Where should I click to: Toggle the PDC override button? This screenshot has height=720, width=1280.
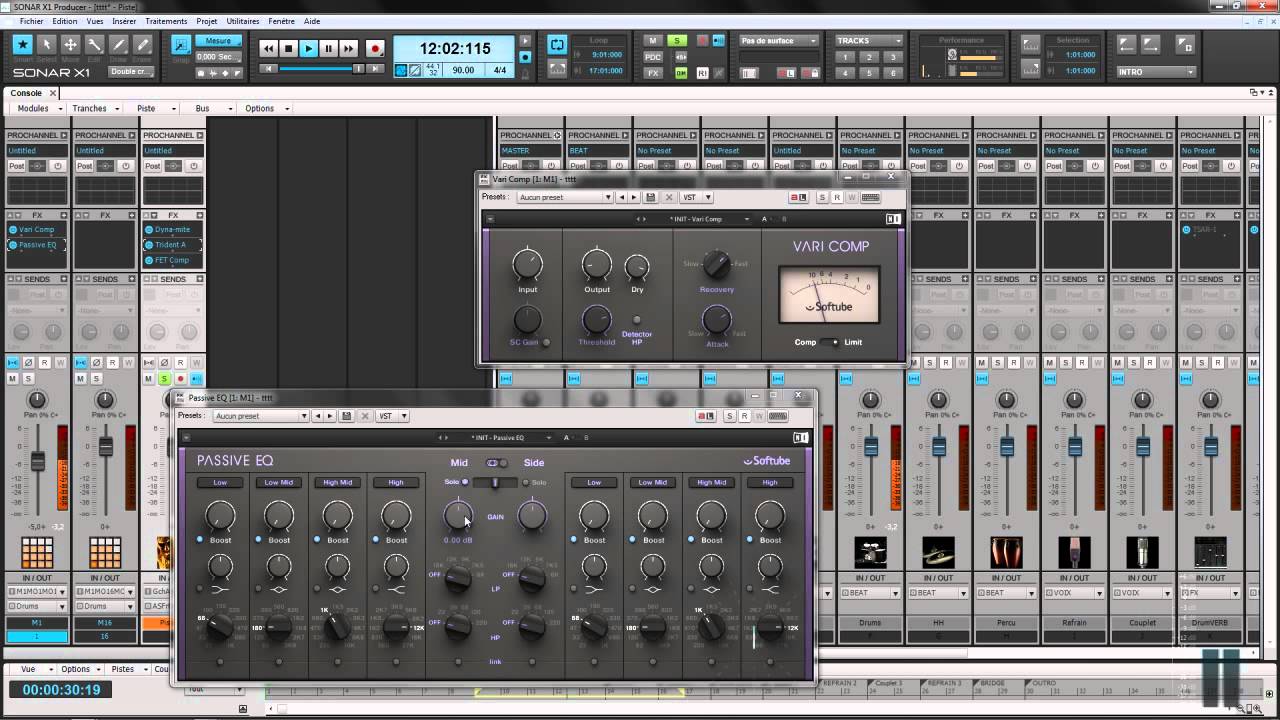(x=653, y=57)
